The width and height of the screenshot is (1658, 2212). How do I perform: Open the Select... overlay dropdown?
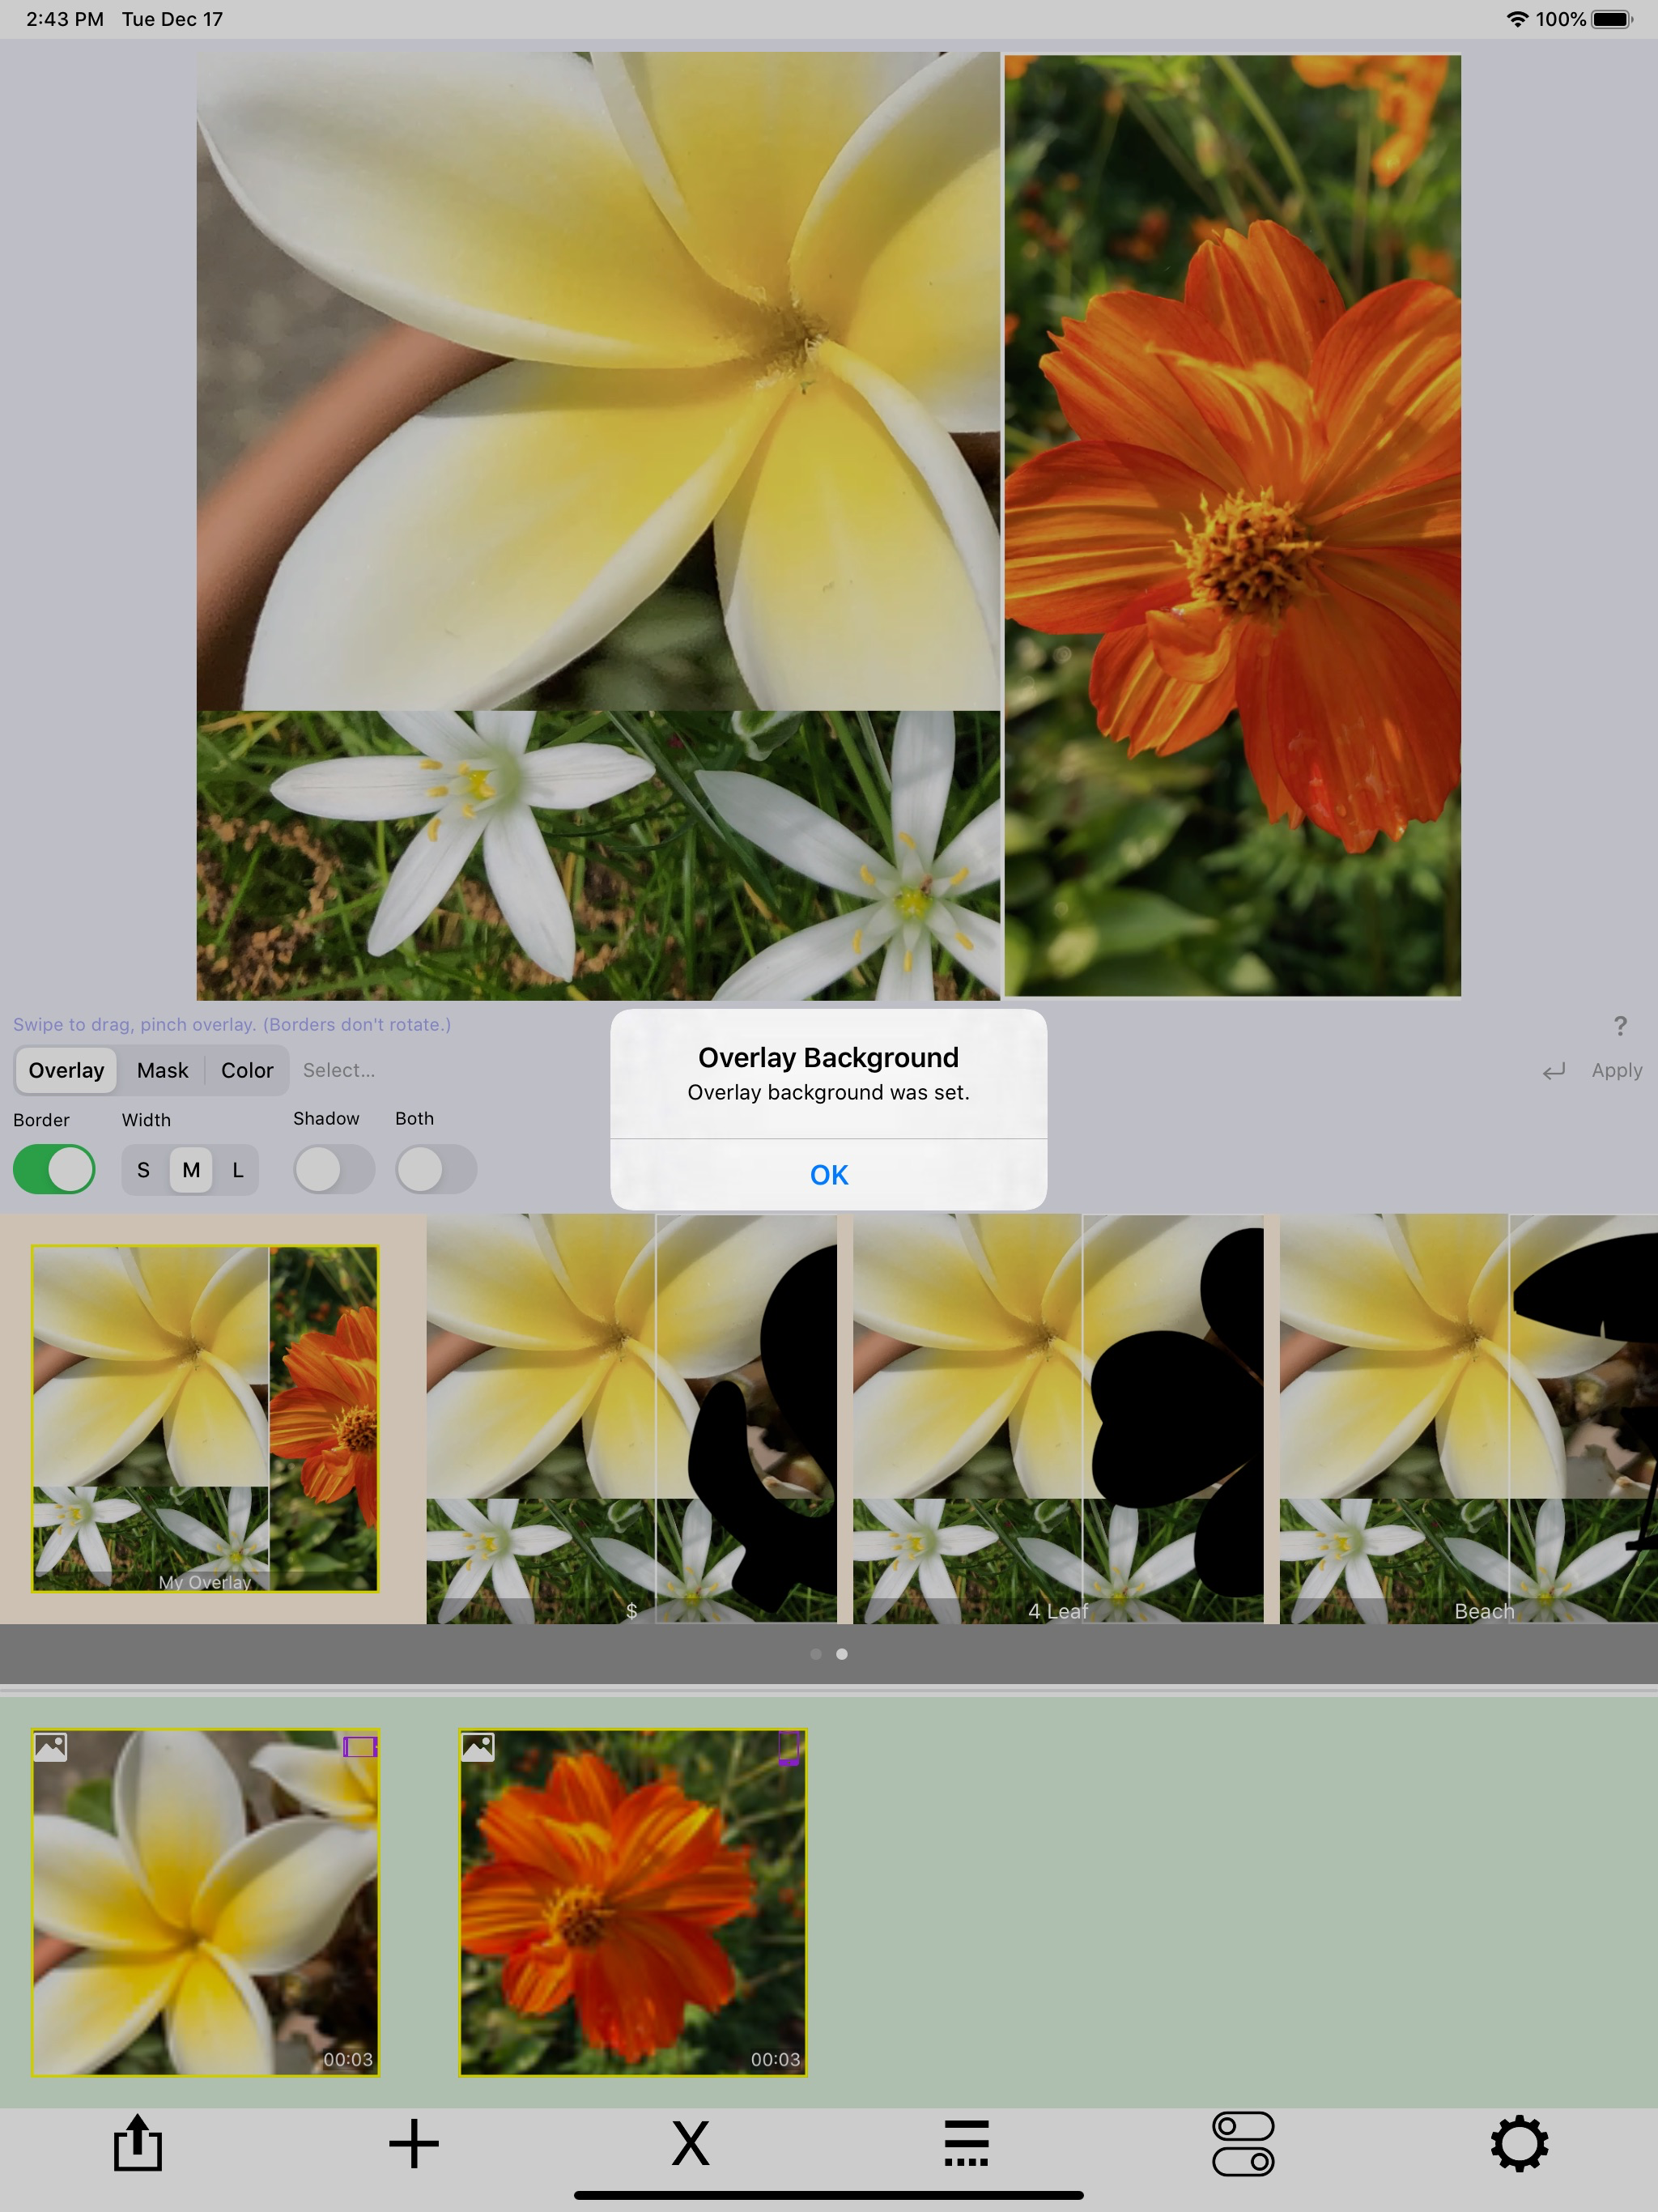click(x=339, y=1070)
